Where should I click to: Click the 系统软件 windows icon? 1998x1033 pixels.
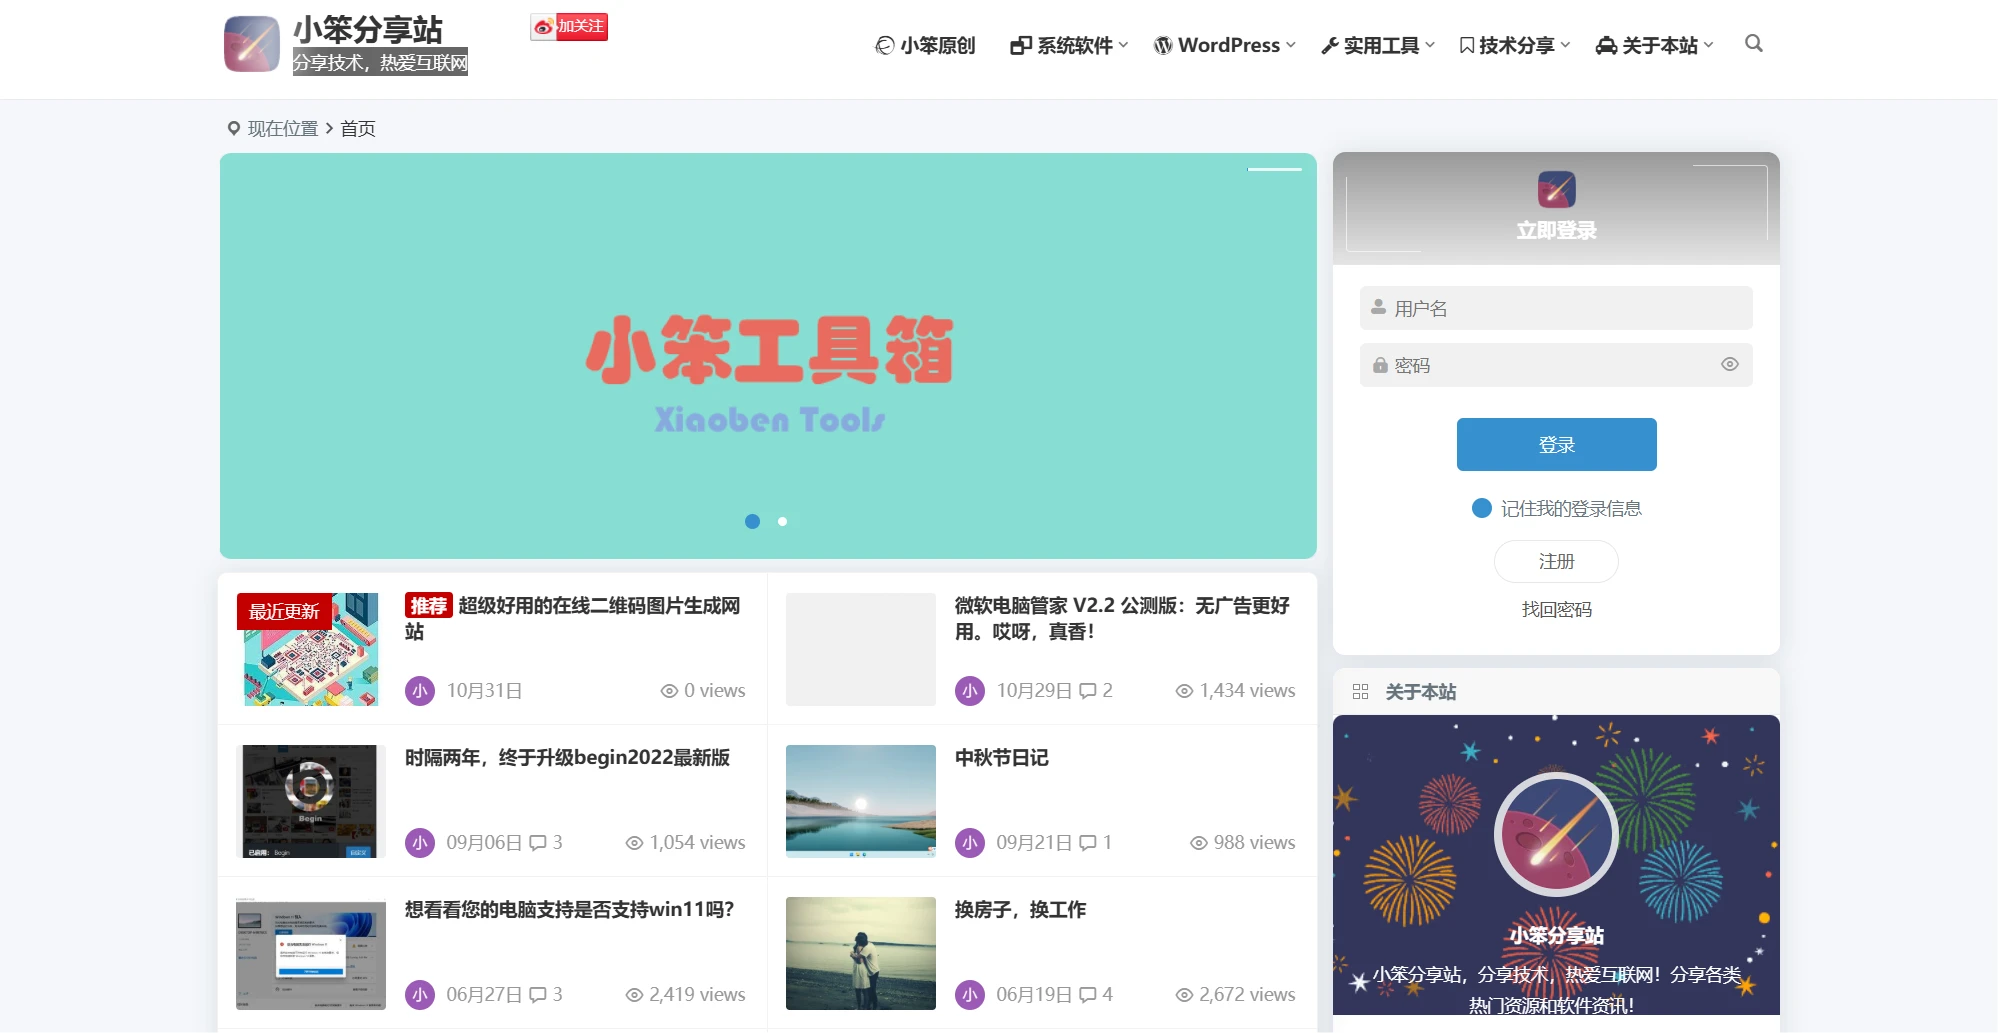(x=1020, y=46)
